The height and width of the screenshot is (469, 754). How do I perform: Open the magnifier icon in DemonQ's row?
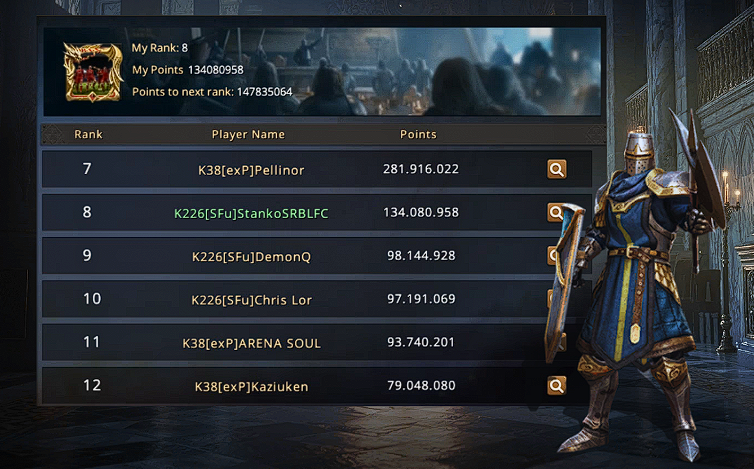[552, 255]
